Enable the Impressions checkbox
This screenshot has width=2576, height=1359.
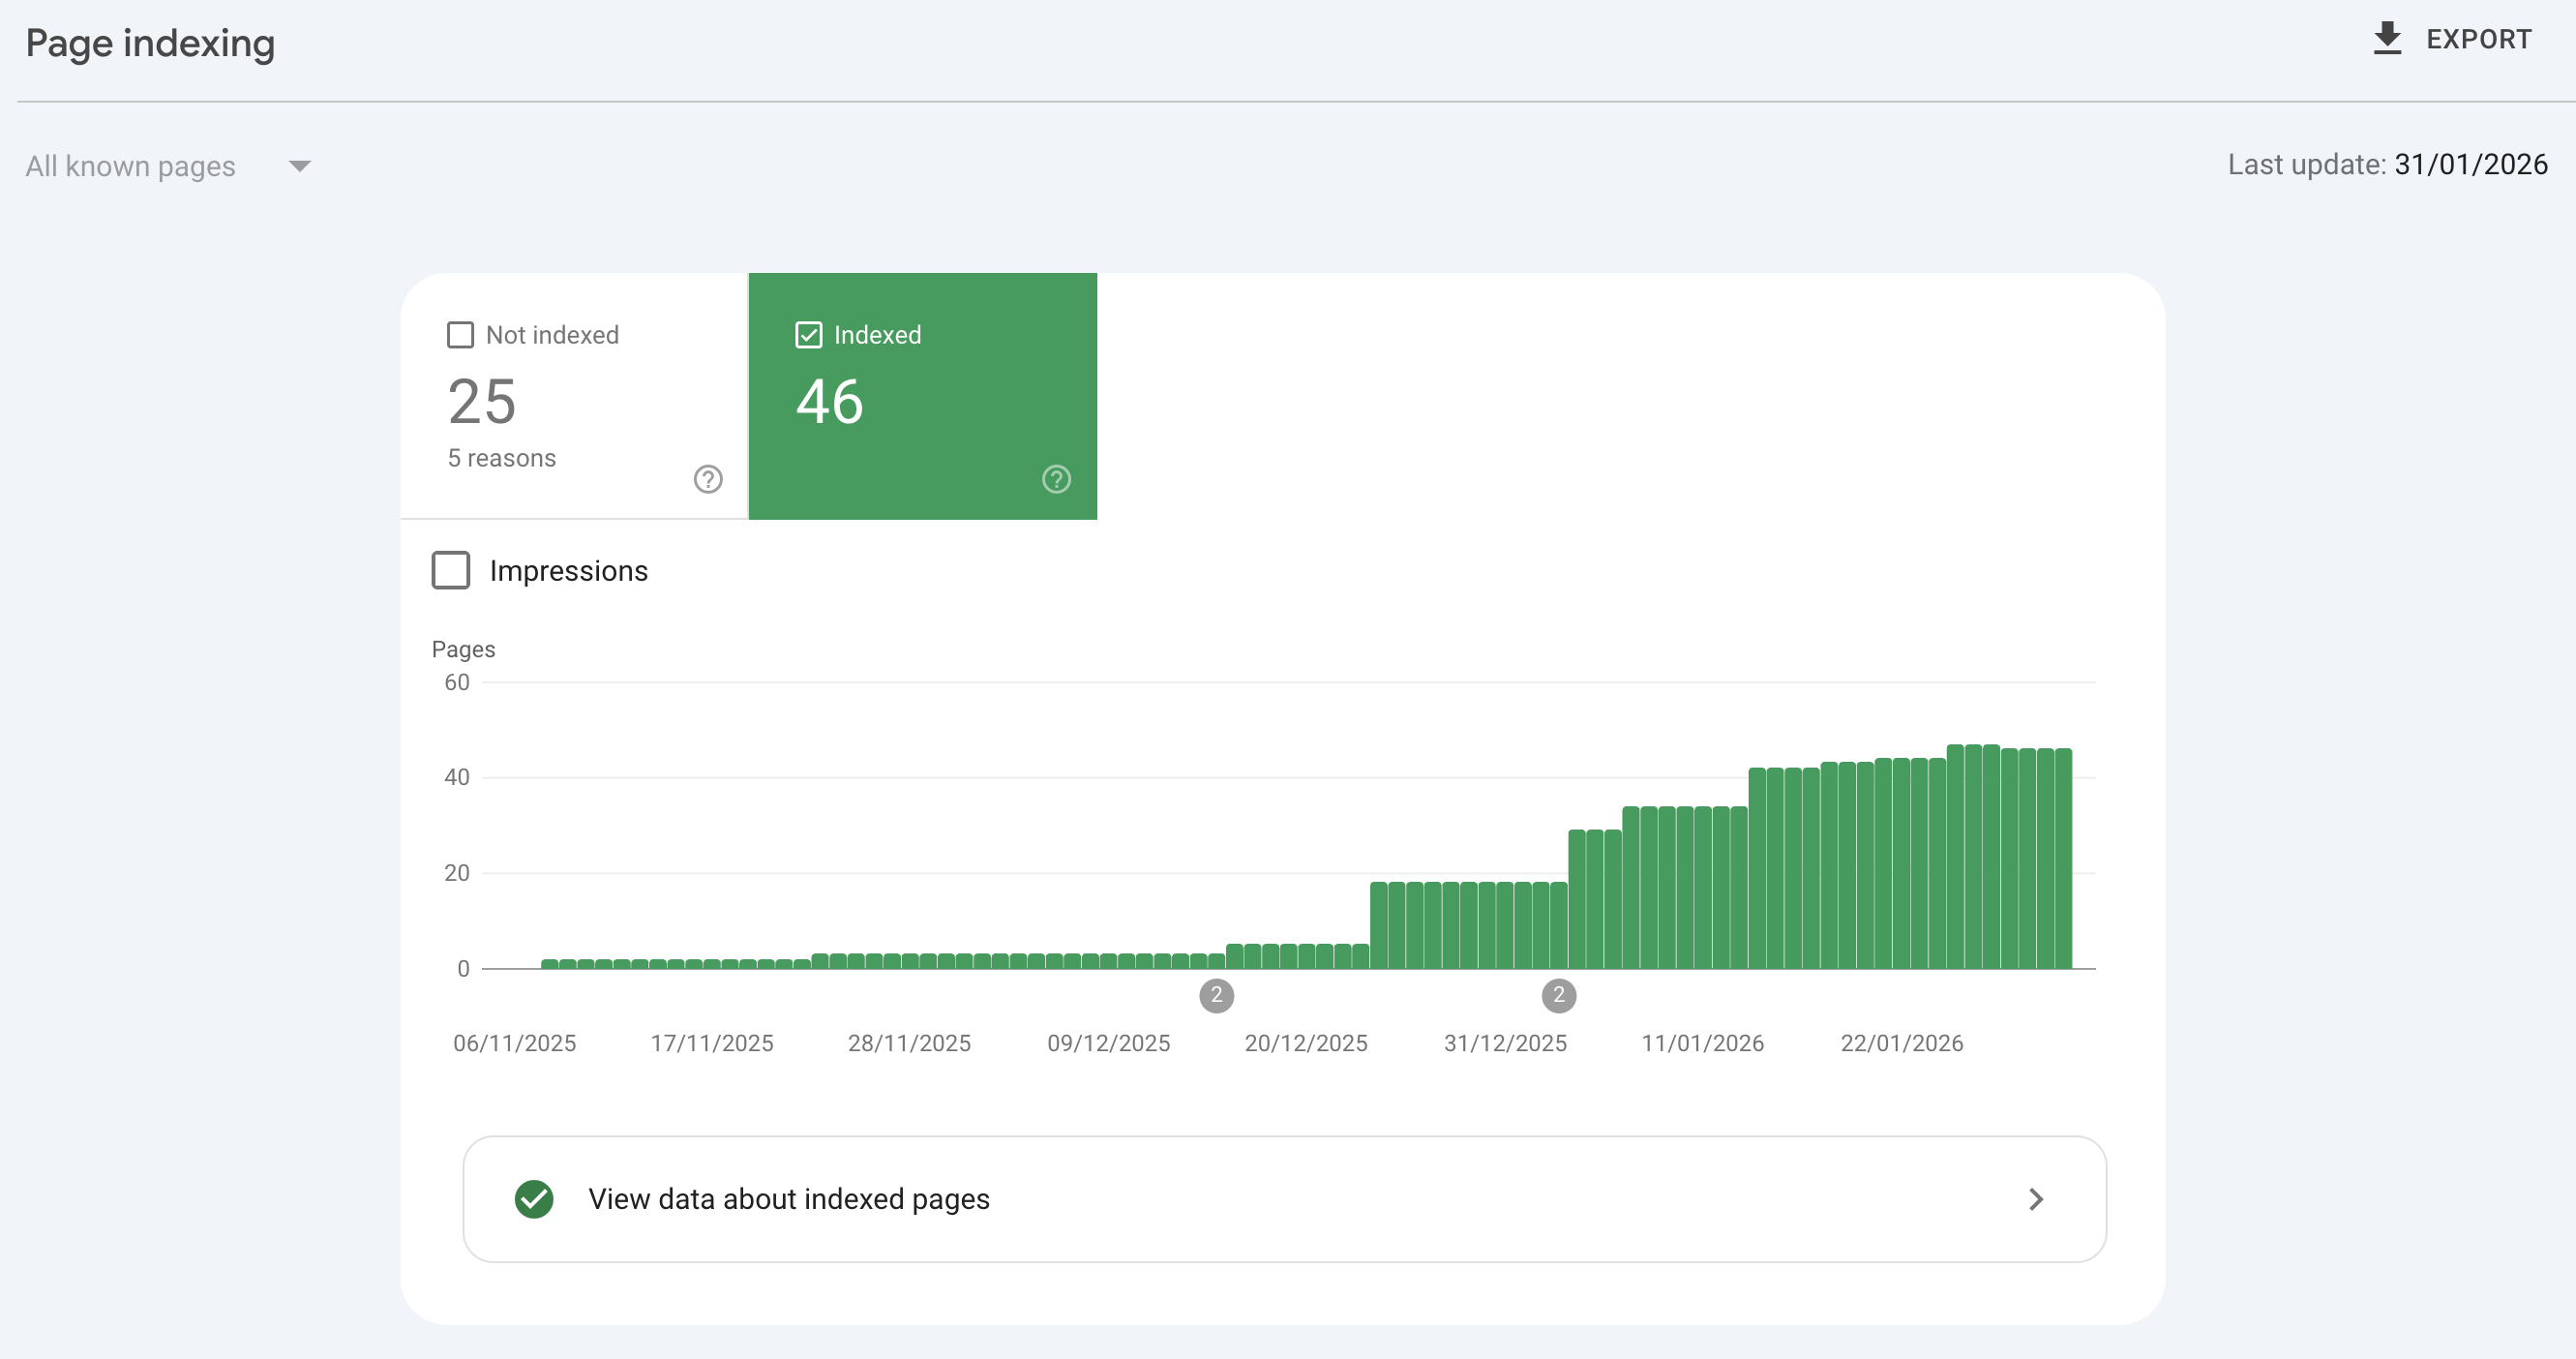click(x=451, y=570)
